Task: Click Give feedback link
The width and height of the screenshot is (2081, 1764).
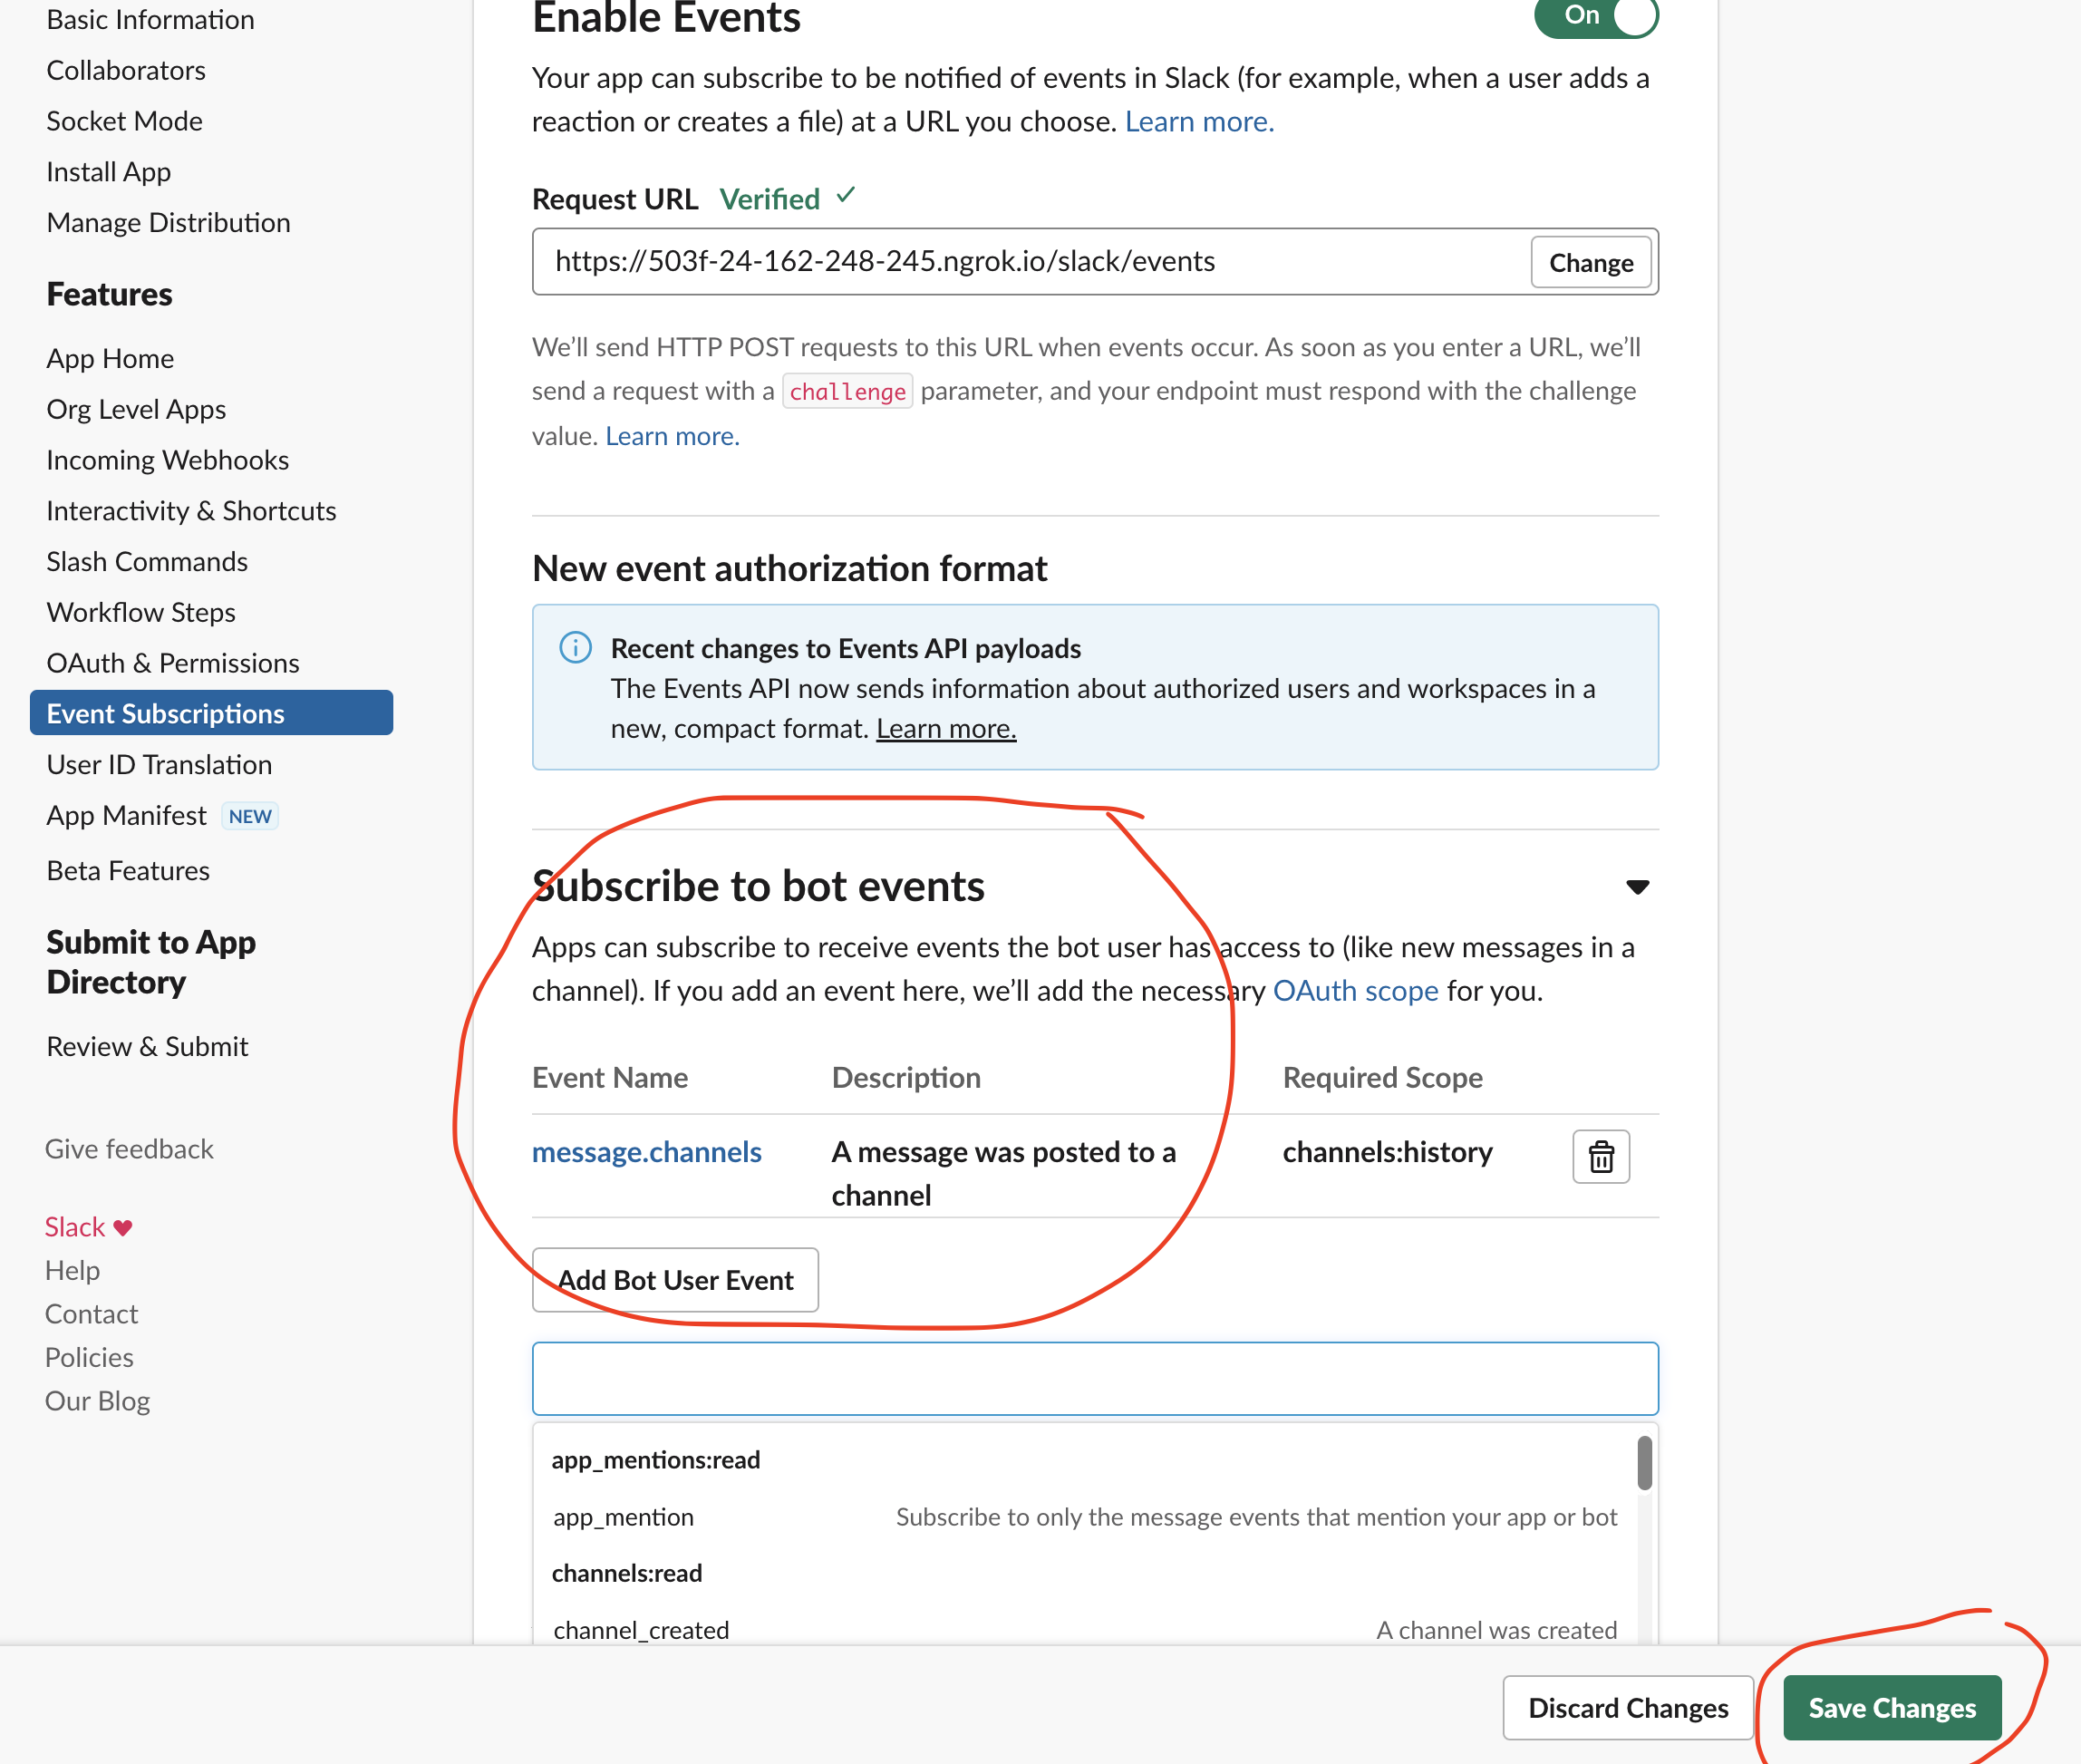Action: coord(129,1149)
